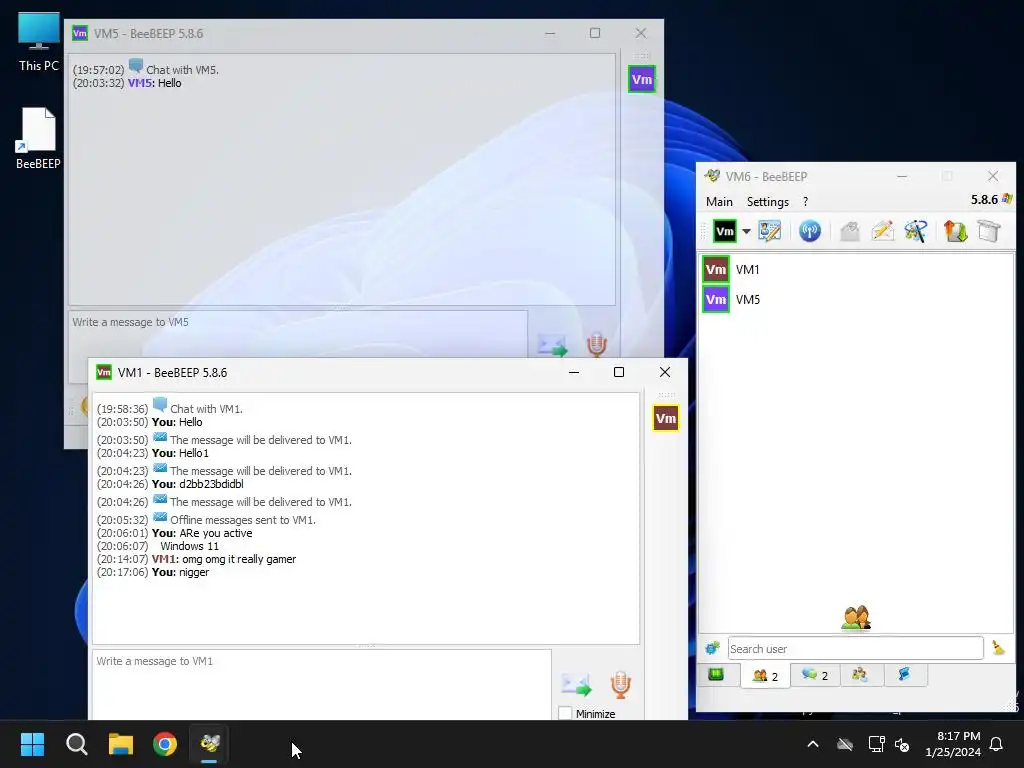The image size is (1024, 768).
Task: Click the 'You: ARe you active' message line
Action: pos(174,533)
